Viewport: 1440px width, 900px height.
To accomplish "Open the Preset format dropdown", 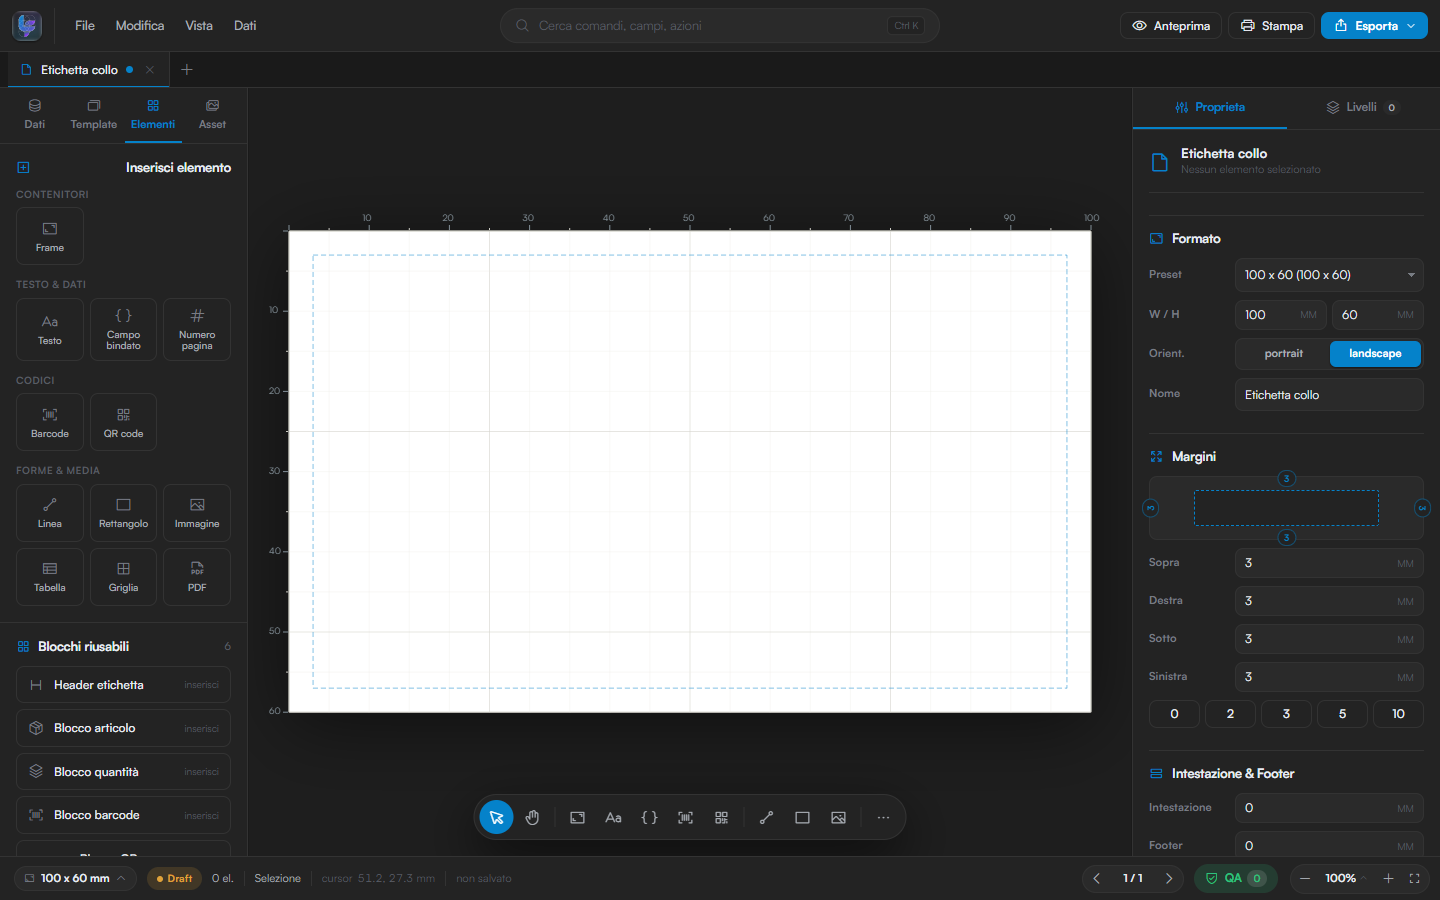I will (x=1329, y=275).
